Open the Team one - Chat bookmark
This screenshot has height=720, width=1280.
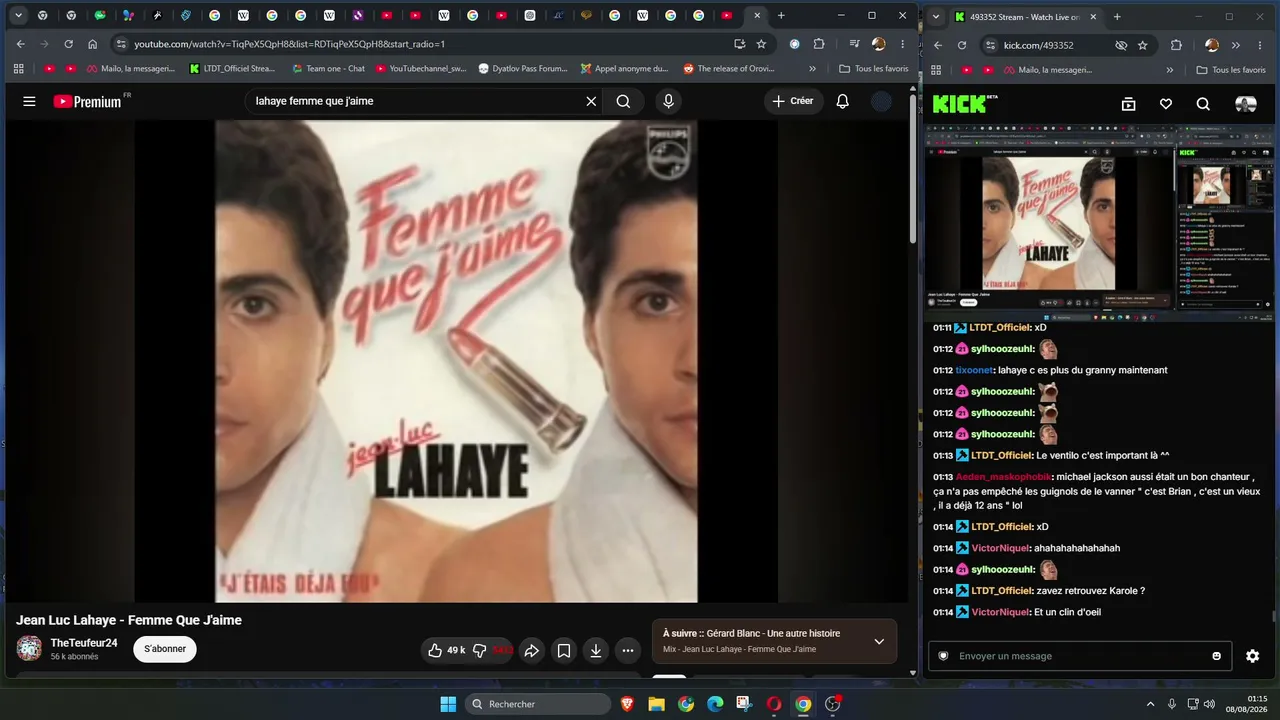point(328,69)
